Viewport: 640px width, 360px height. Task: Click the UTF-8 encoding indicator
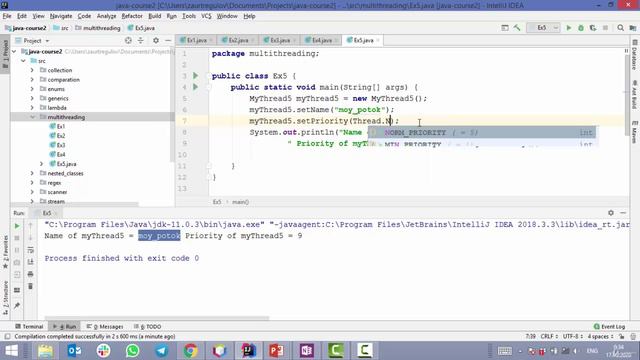pos(573,336)
